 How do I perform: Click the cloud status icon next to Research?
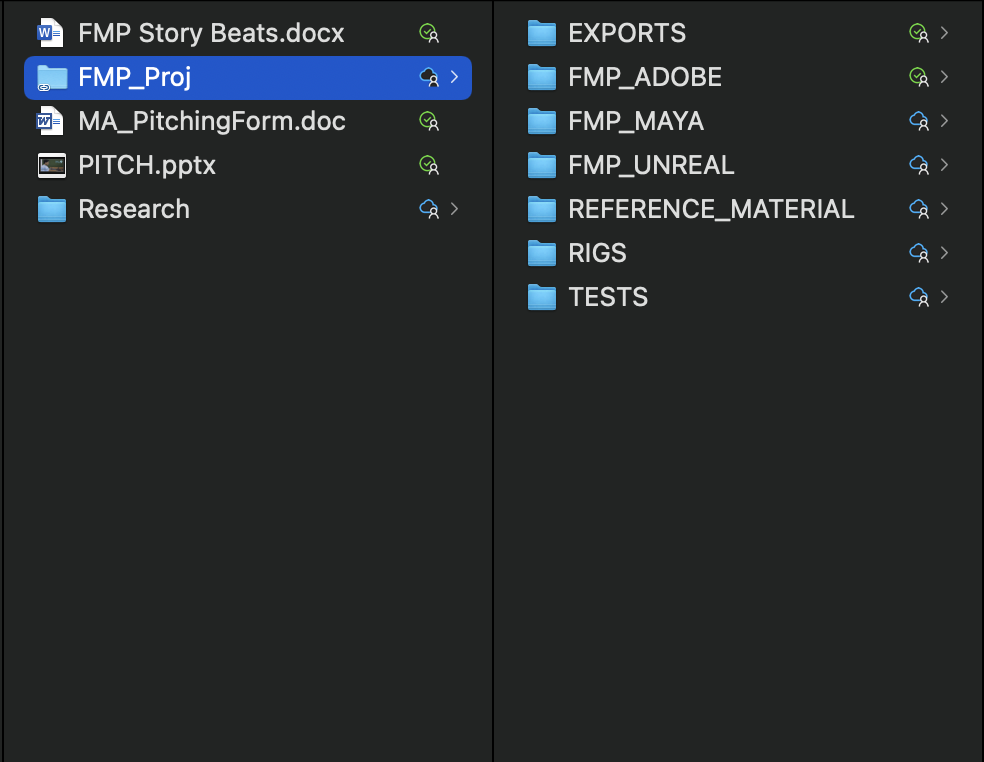[x=429, y=209]
